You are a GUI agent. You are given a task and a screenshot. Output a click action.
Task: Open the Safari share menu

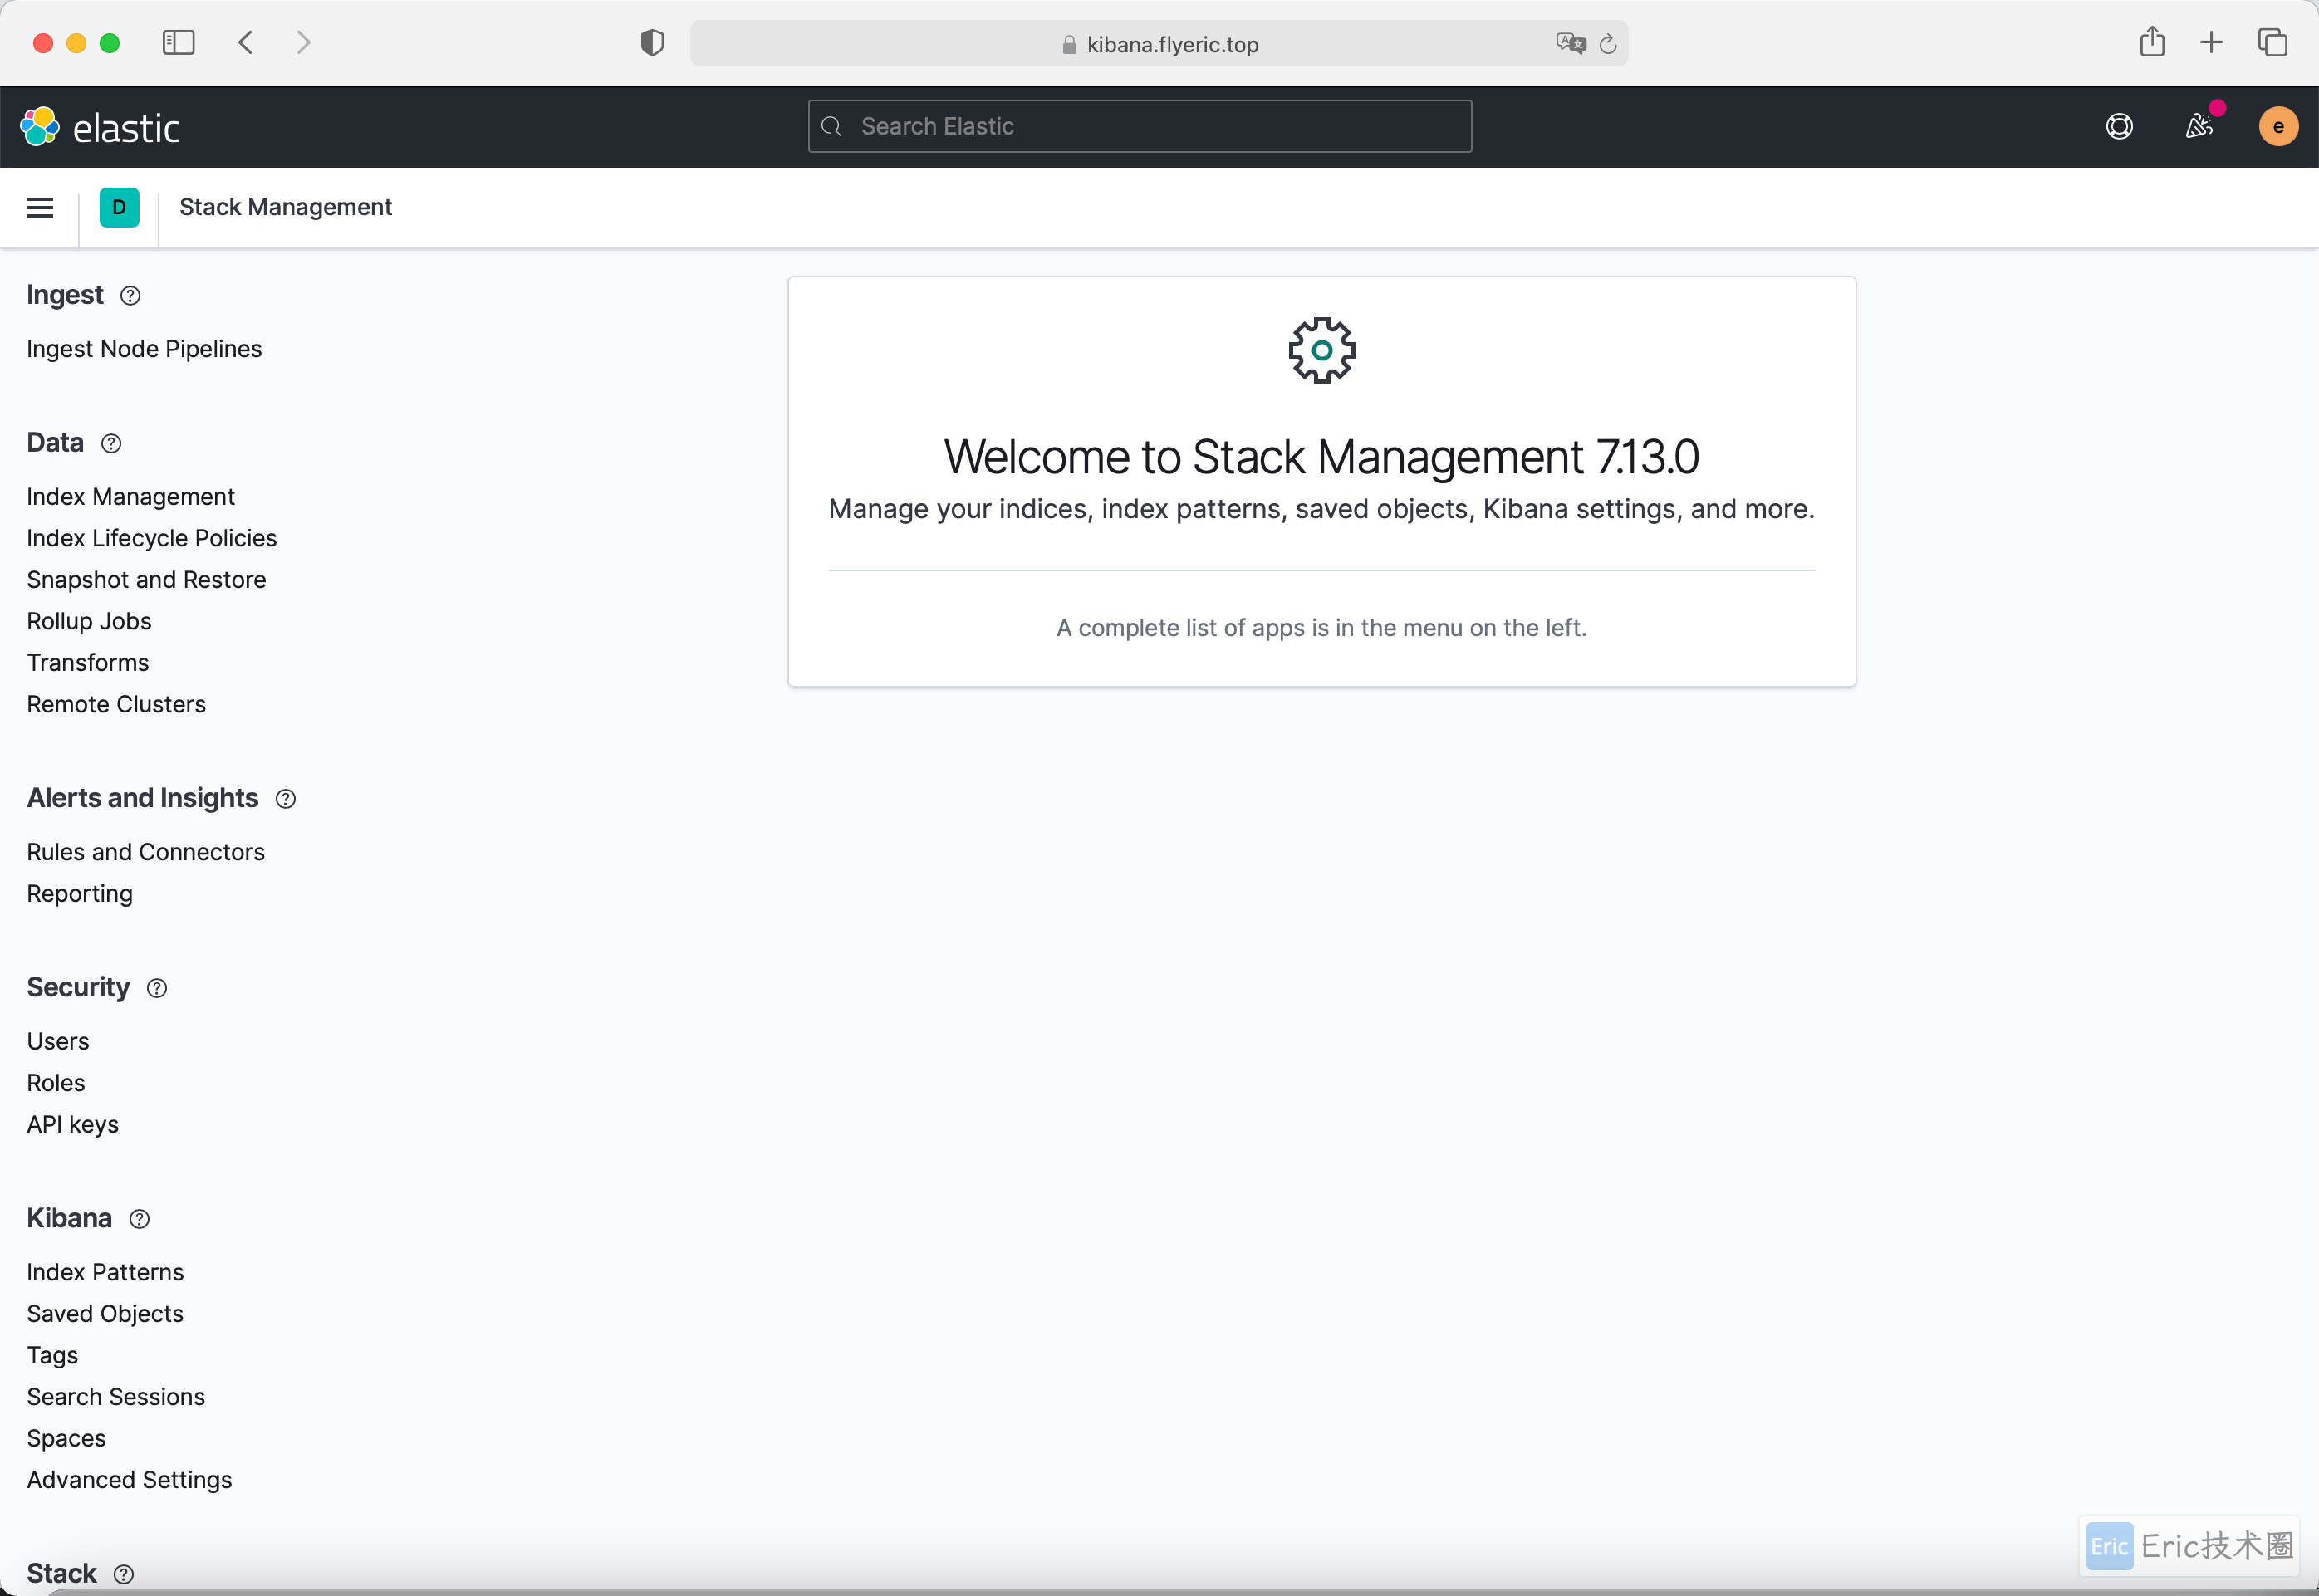click(2152, 41)
